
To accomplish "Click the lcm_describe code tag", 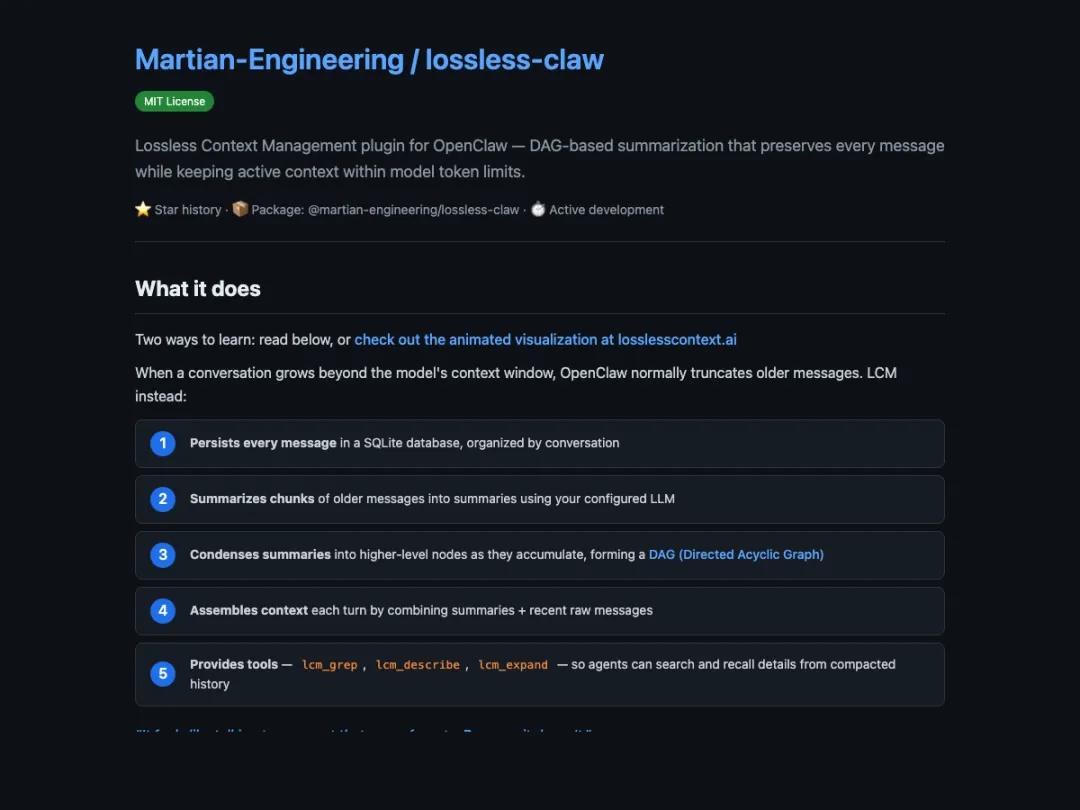I will pyautogui.click(x=418, y=665).
